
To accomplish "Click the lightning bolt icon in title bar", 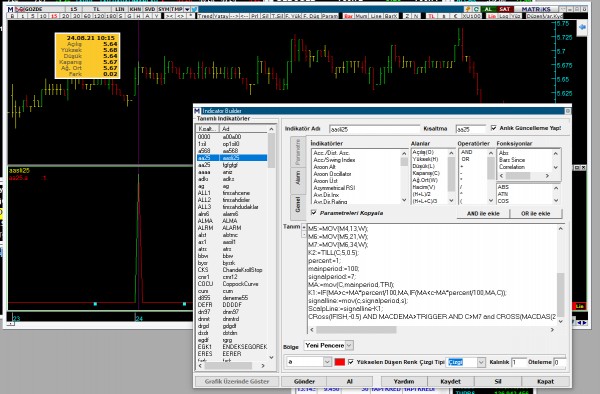I will pyautogui.click(x=468, y=9).
